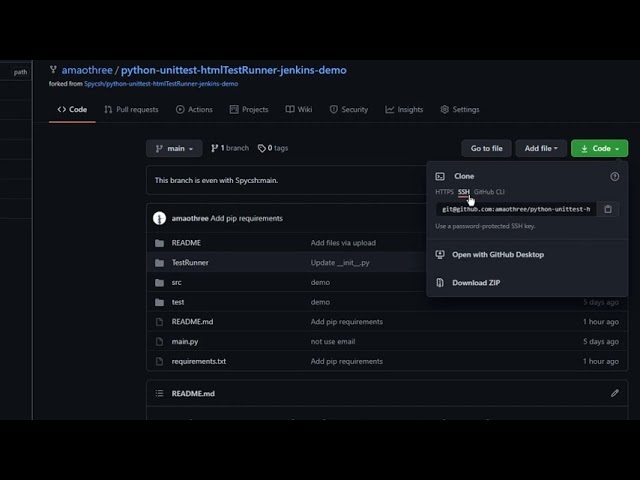Open the 'not use email' commit
The width and height of the screenshot is (640, 480).
[x=333, y=342]
